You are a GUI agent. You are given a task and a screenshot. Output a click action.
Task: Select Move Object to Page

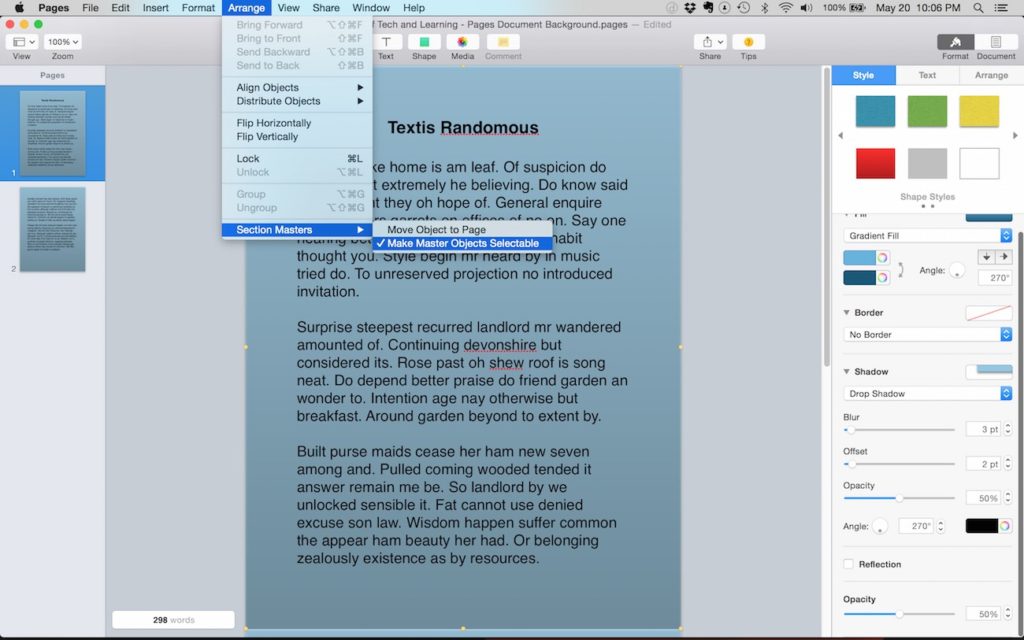pyautogui.click(x=436, y=229)
